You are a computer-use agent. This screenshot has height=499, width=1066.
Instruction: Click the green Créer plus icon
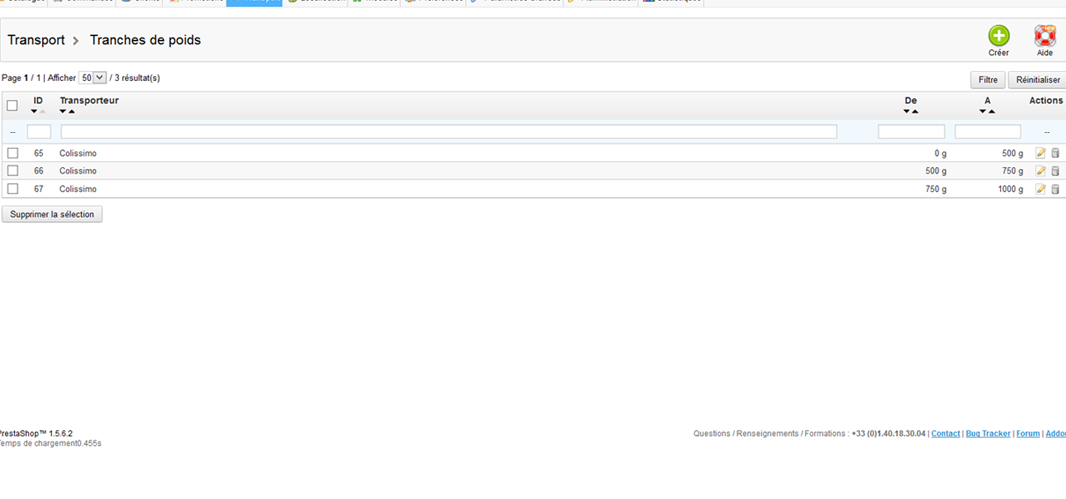click(999, 36)
